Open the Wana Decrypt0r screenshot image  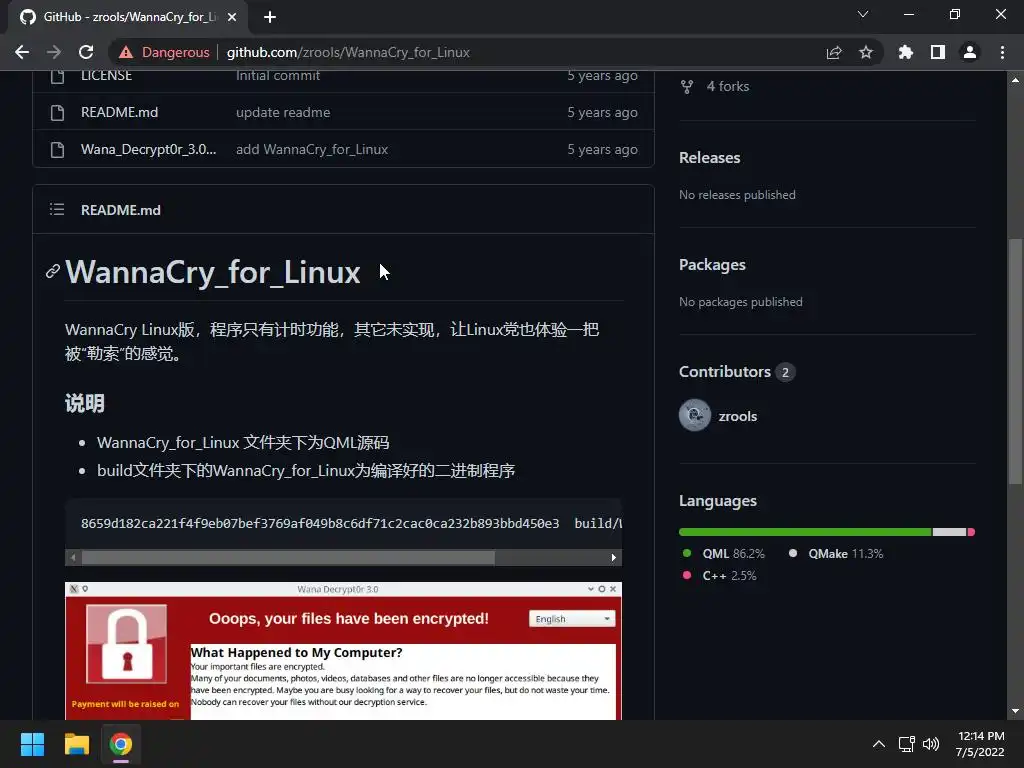point(344,651)
